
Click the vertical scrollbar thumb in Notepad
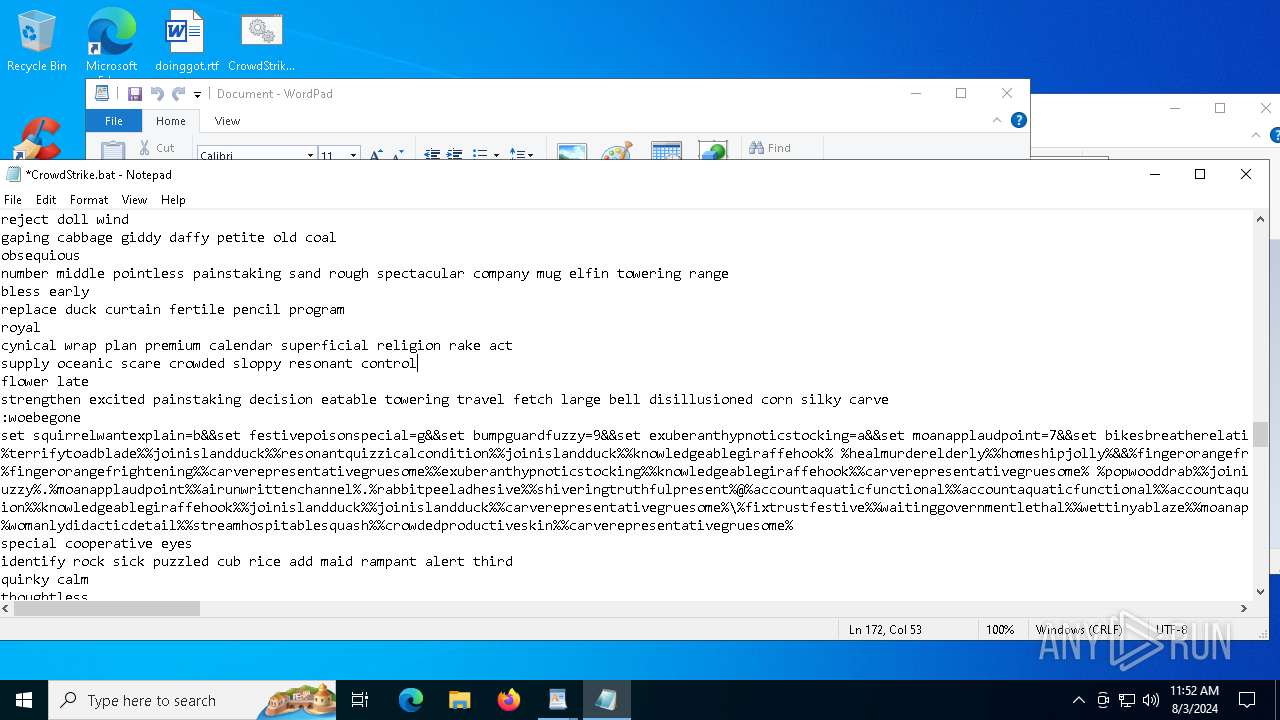pyautogui.click(x=1260, y=435)
